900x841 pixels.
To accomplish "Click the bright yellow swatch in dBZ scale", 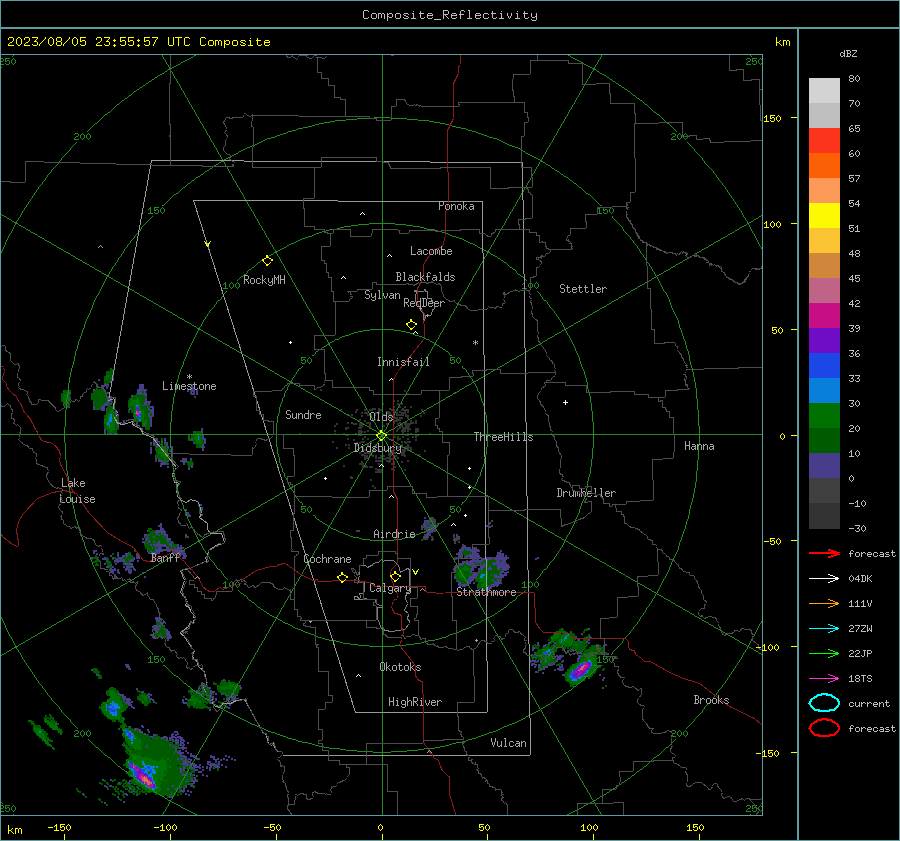I will [824, 215].
